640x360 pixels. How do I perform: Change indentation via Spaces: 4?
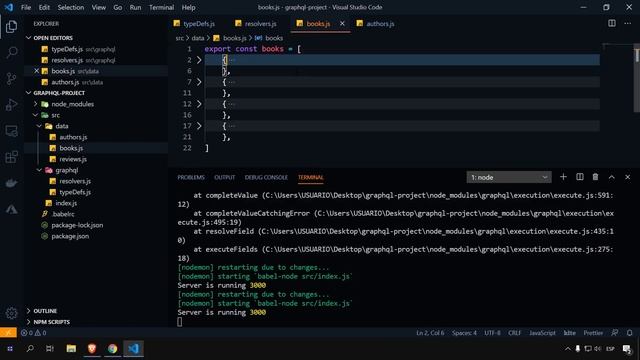click(464, 333)
